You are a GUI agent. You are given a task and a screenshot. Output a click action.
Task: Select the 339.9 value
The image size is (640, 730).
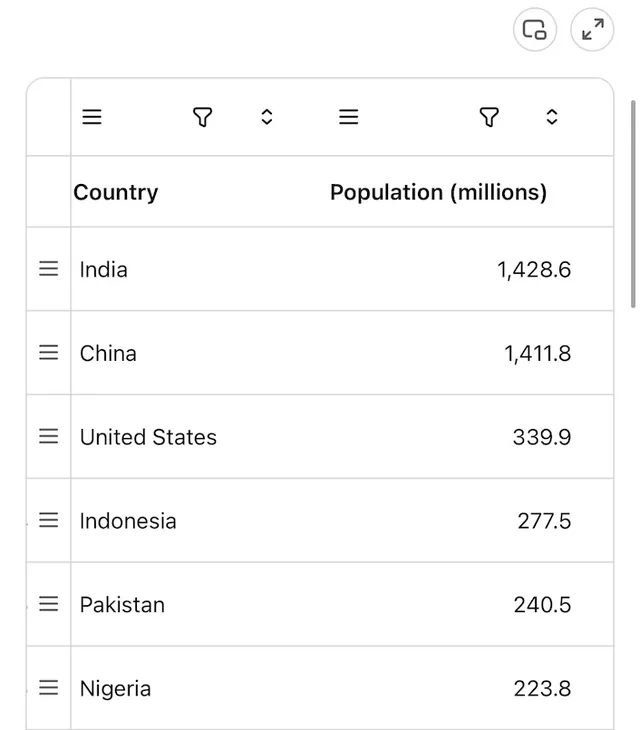pyautogui.click(x=542, y=437)
